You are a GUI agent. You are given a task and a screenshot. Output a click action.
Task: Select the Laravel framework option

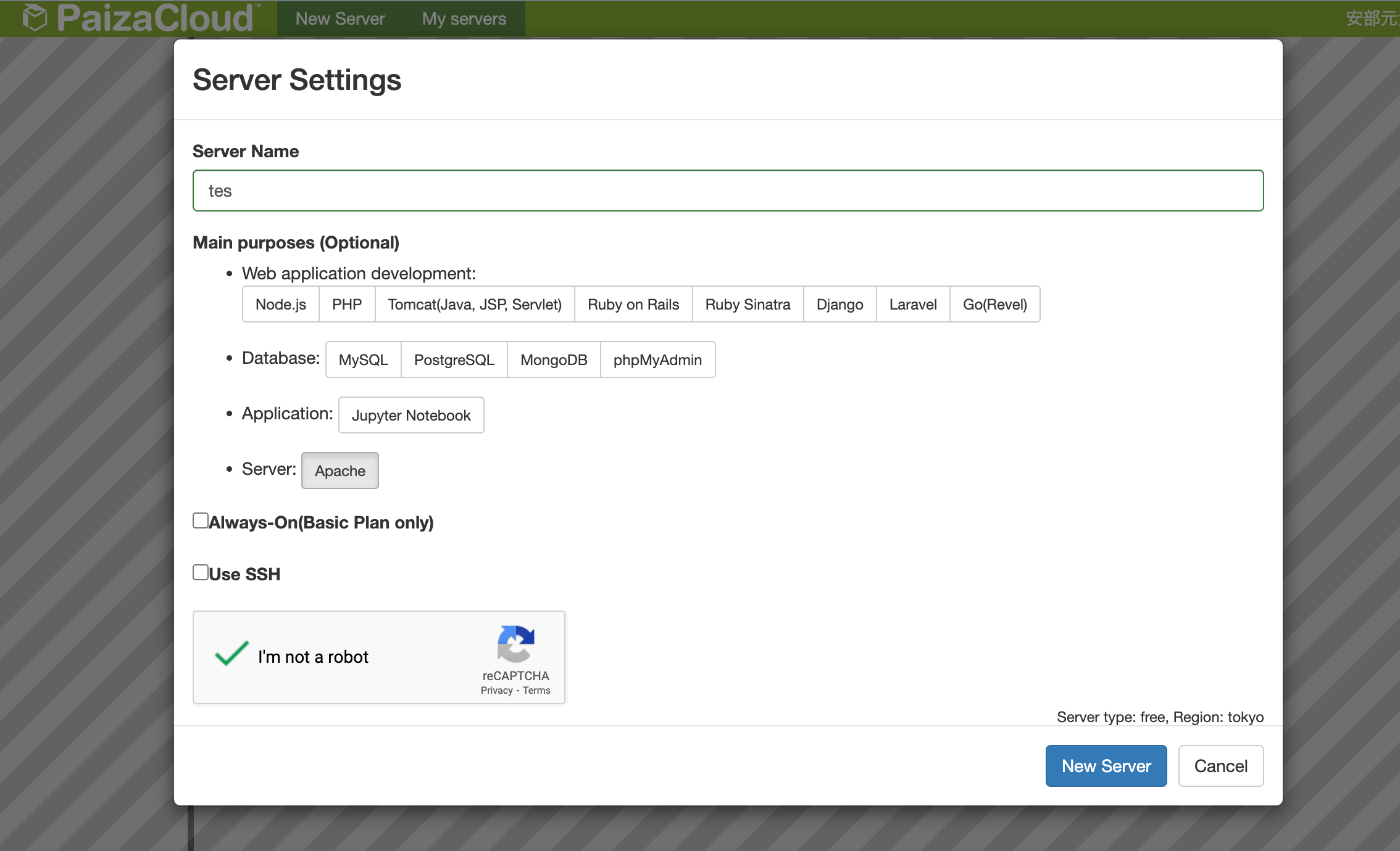(912, 303)
